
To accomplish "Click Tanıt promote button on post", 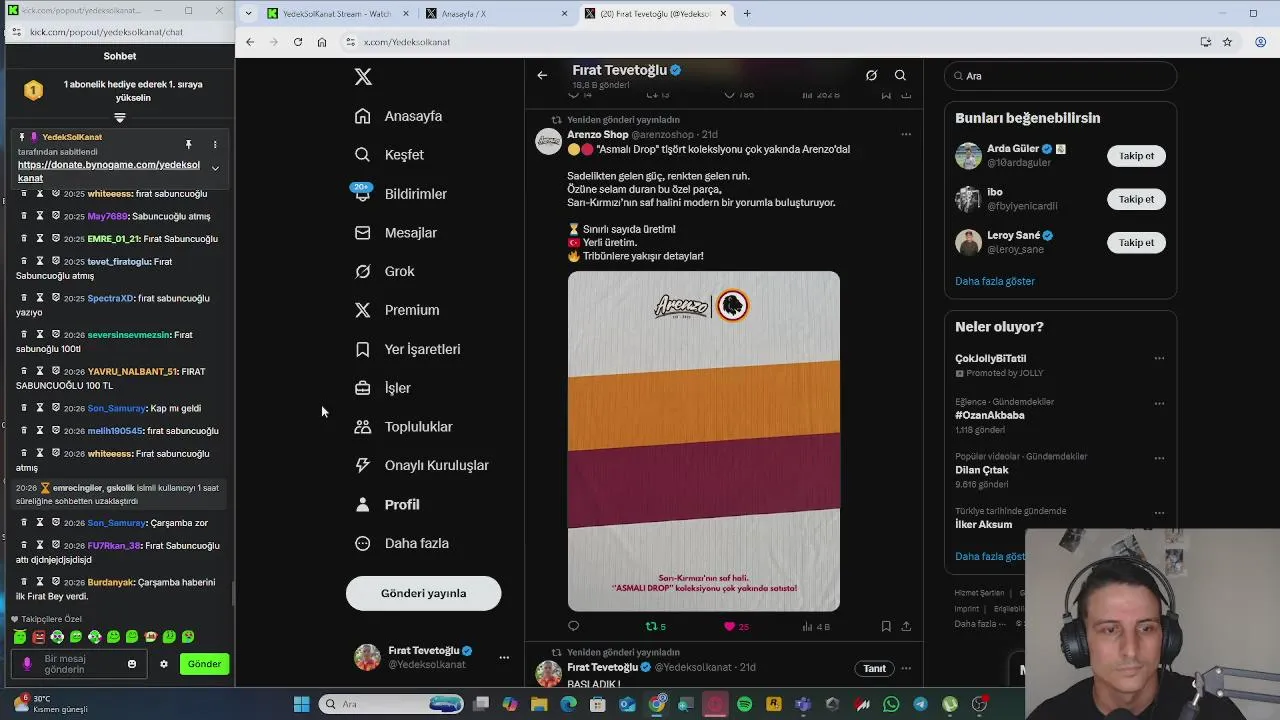I will pos(874,668).
